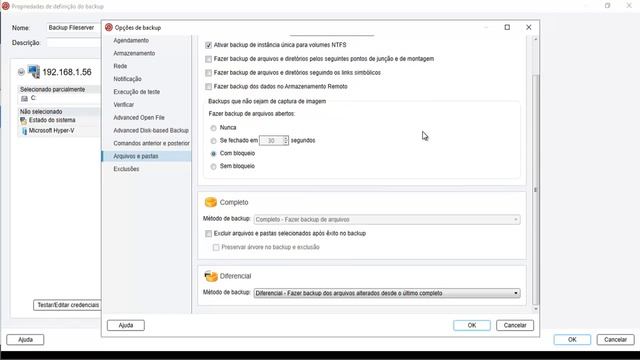The height and width of the screenshot is (360, 640).
Task: Enable backup via pontos de junção e montagem
Action: 209,59
